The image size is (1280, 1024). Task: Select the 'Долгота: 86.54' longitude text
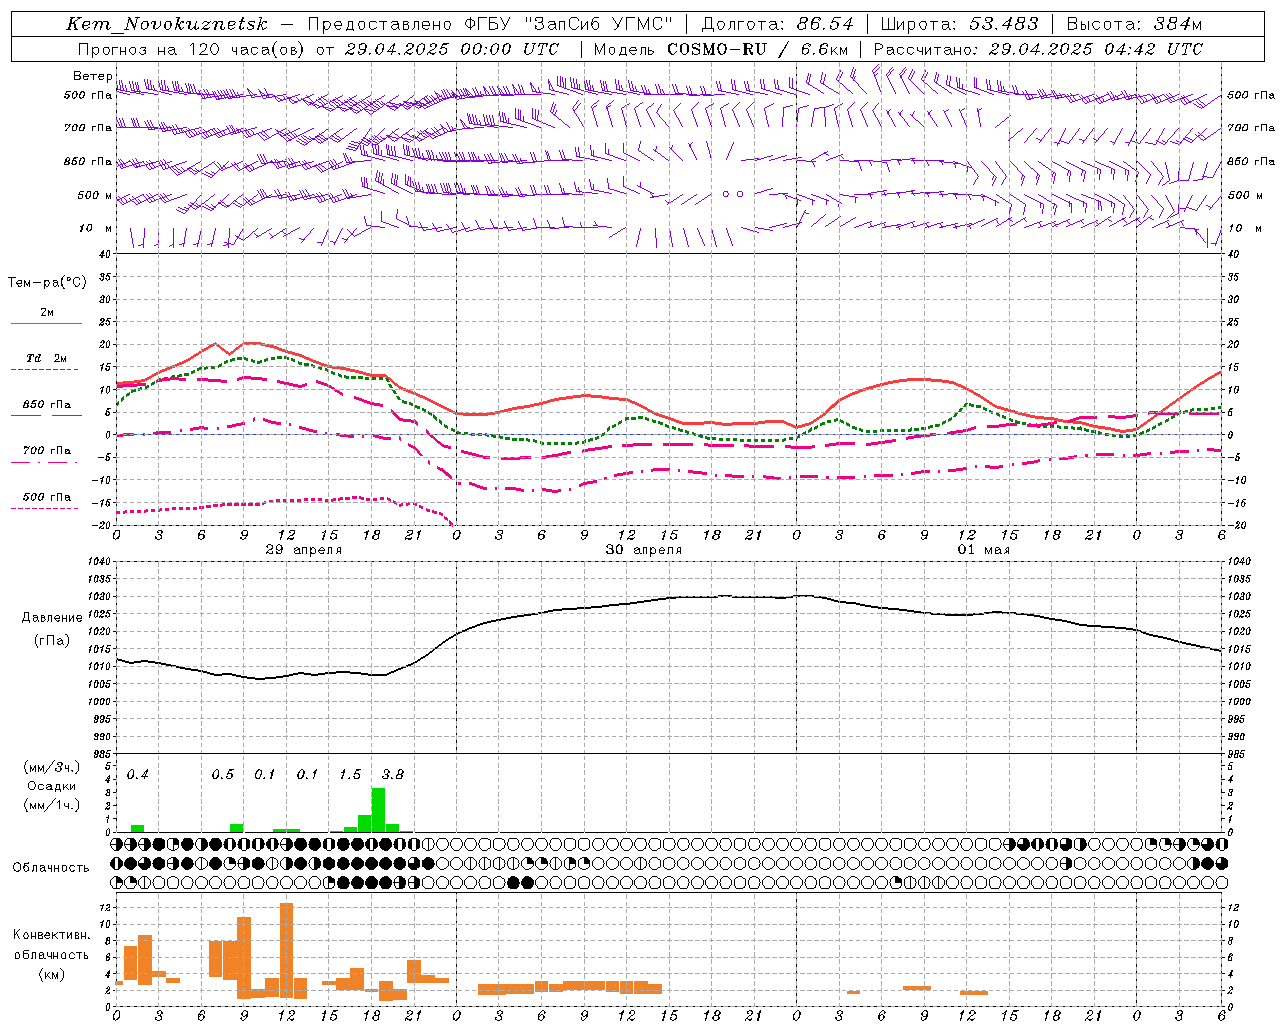point(777,24)
